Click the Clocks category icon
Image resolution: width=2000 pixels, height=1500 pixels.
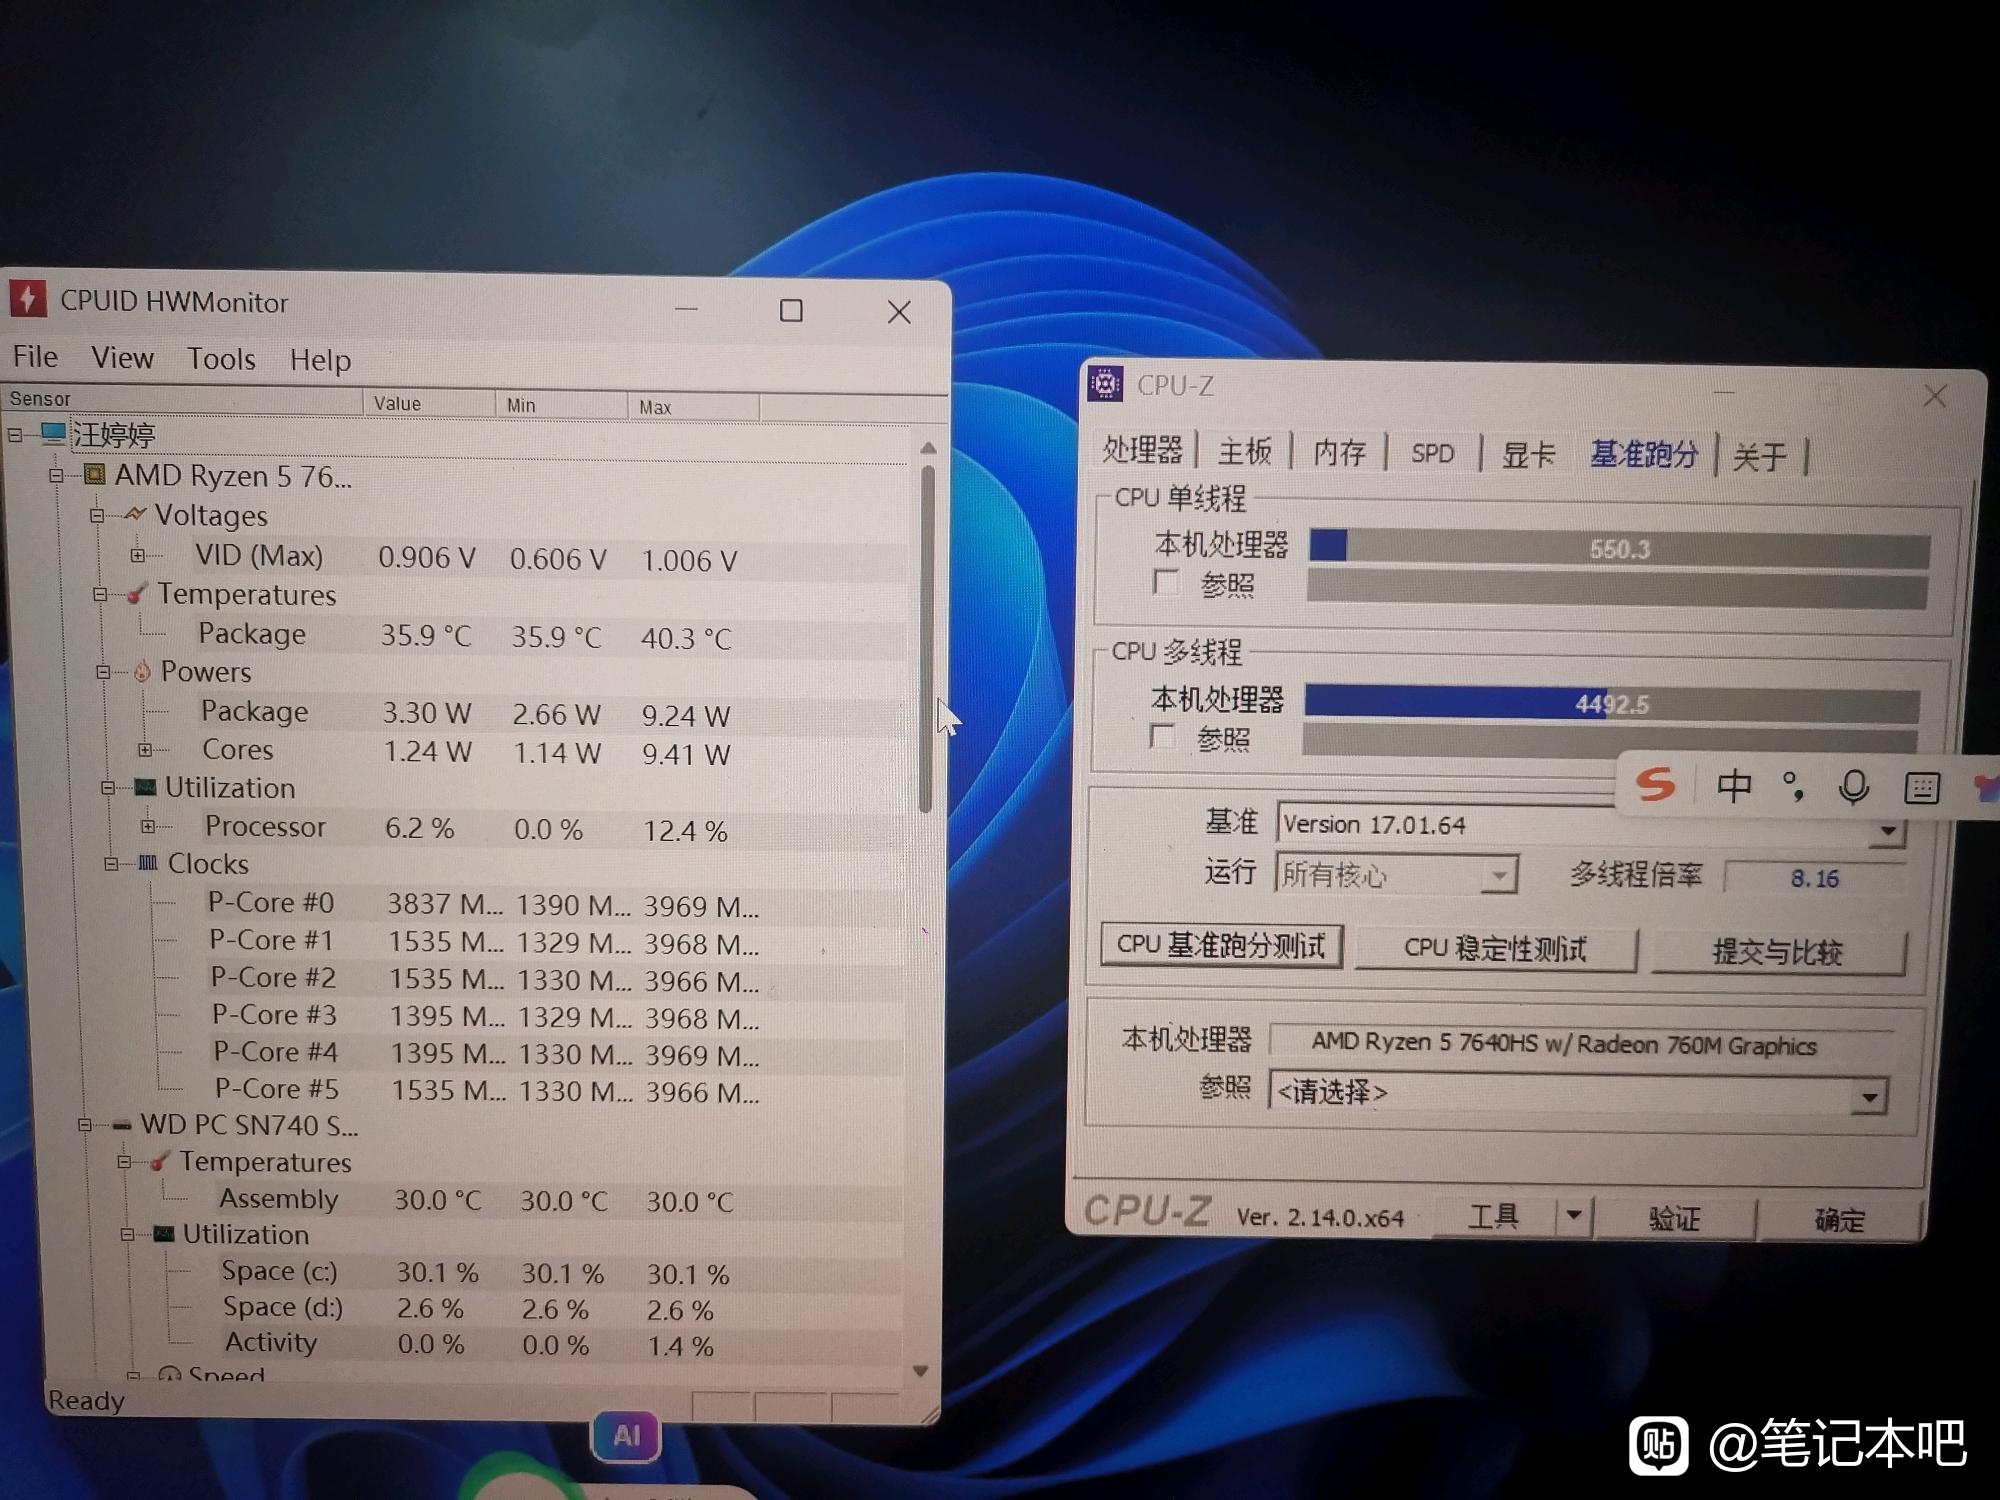click(148, 863)
